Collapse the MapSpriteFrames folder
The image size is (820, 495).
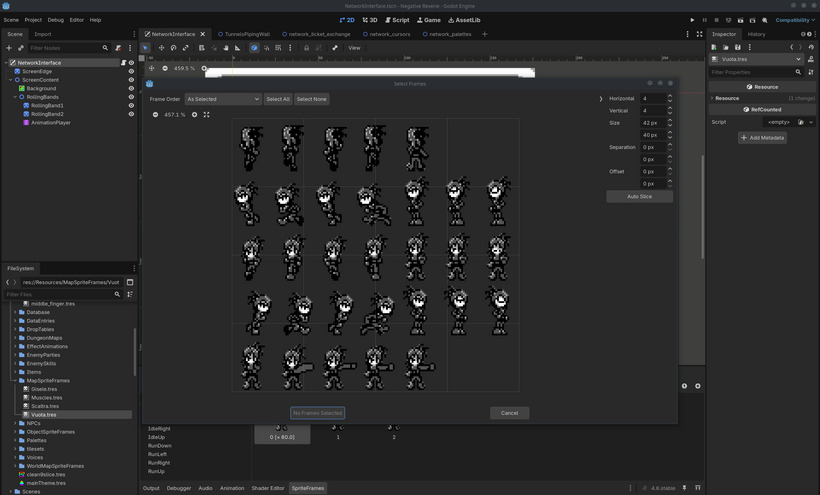pos(15,381)
